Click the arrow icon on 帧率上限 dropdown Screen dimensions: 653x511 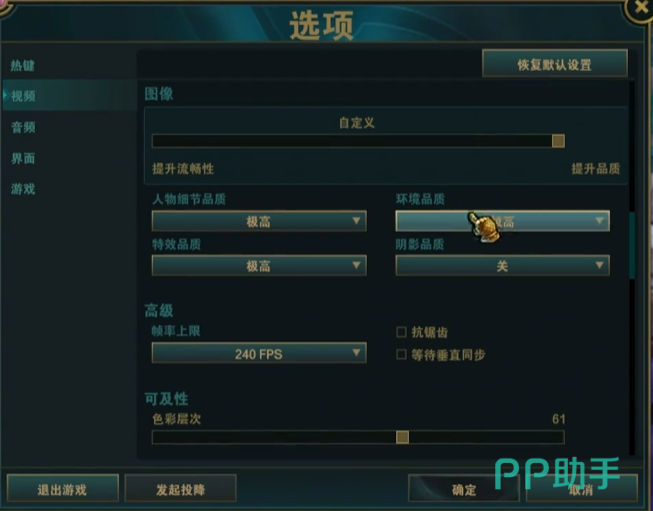point(356,353)
